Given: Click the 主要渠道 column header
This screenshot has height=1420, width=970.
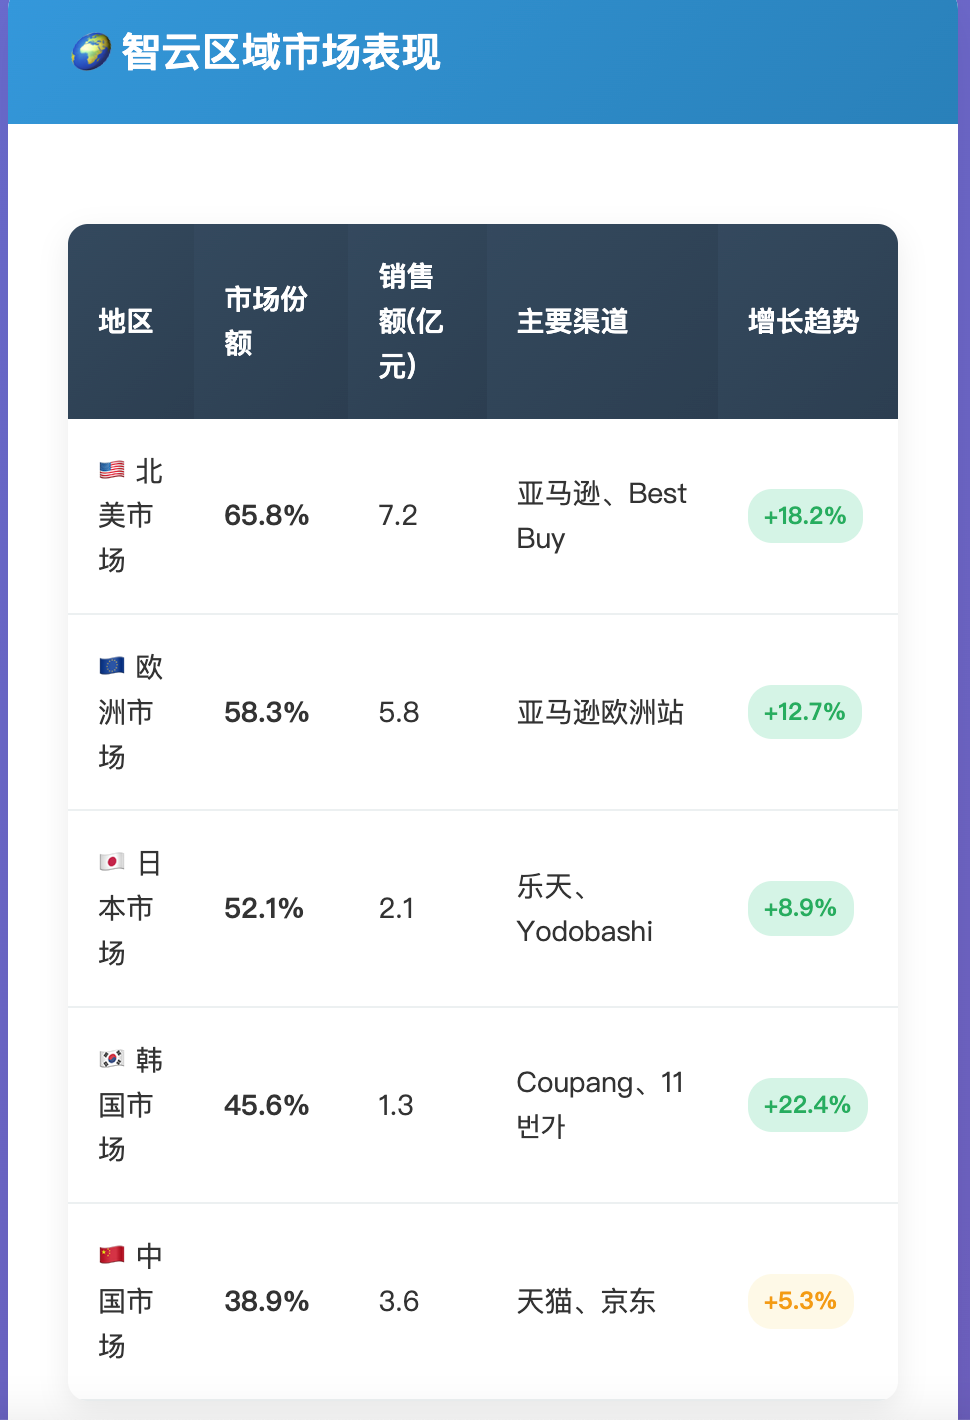Looking at the screenshot, I should (573, 321).
